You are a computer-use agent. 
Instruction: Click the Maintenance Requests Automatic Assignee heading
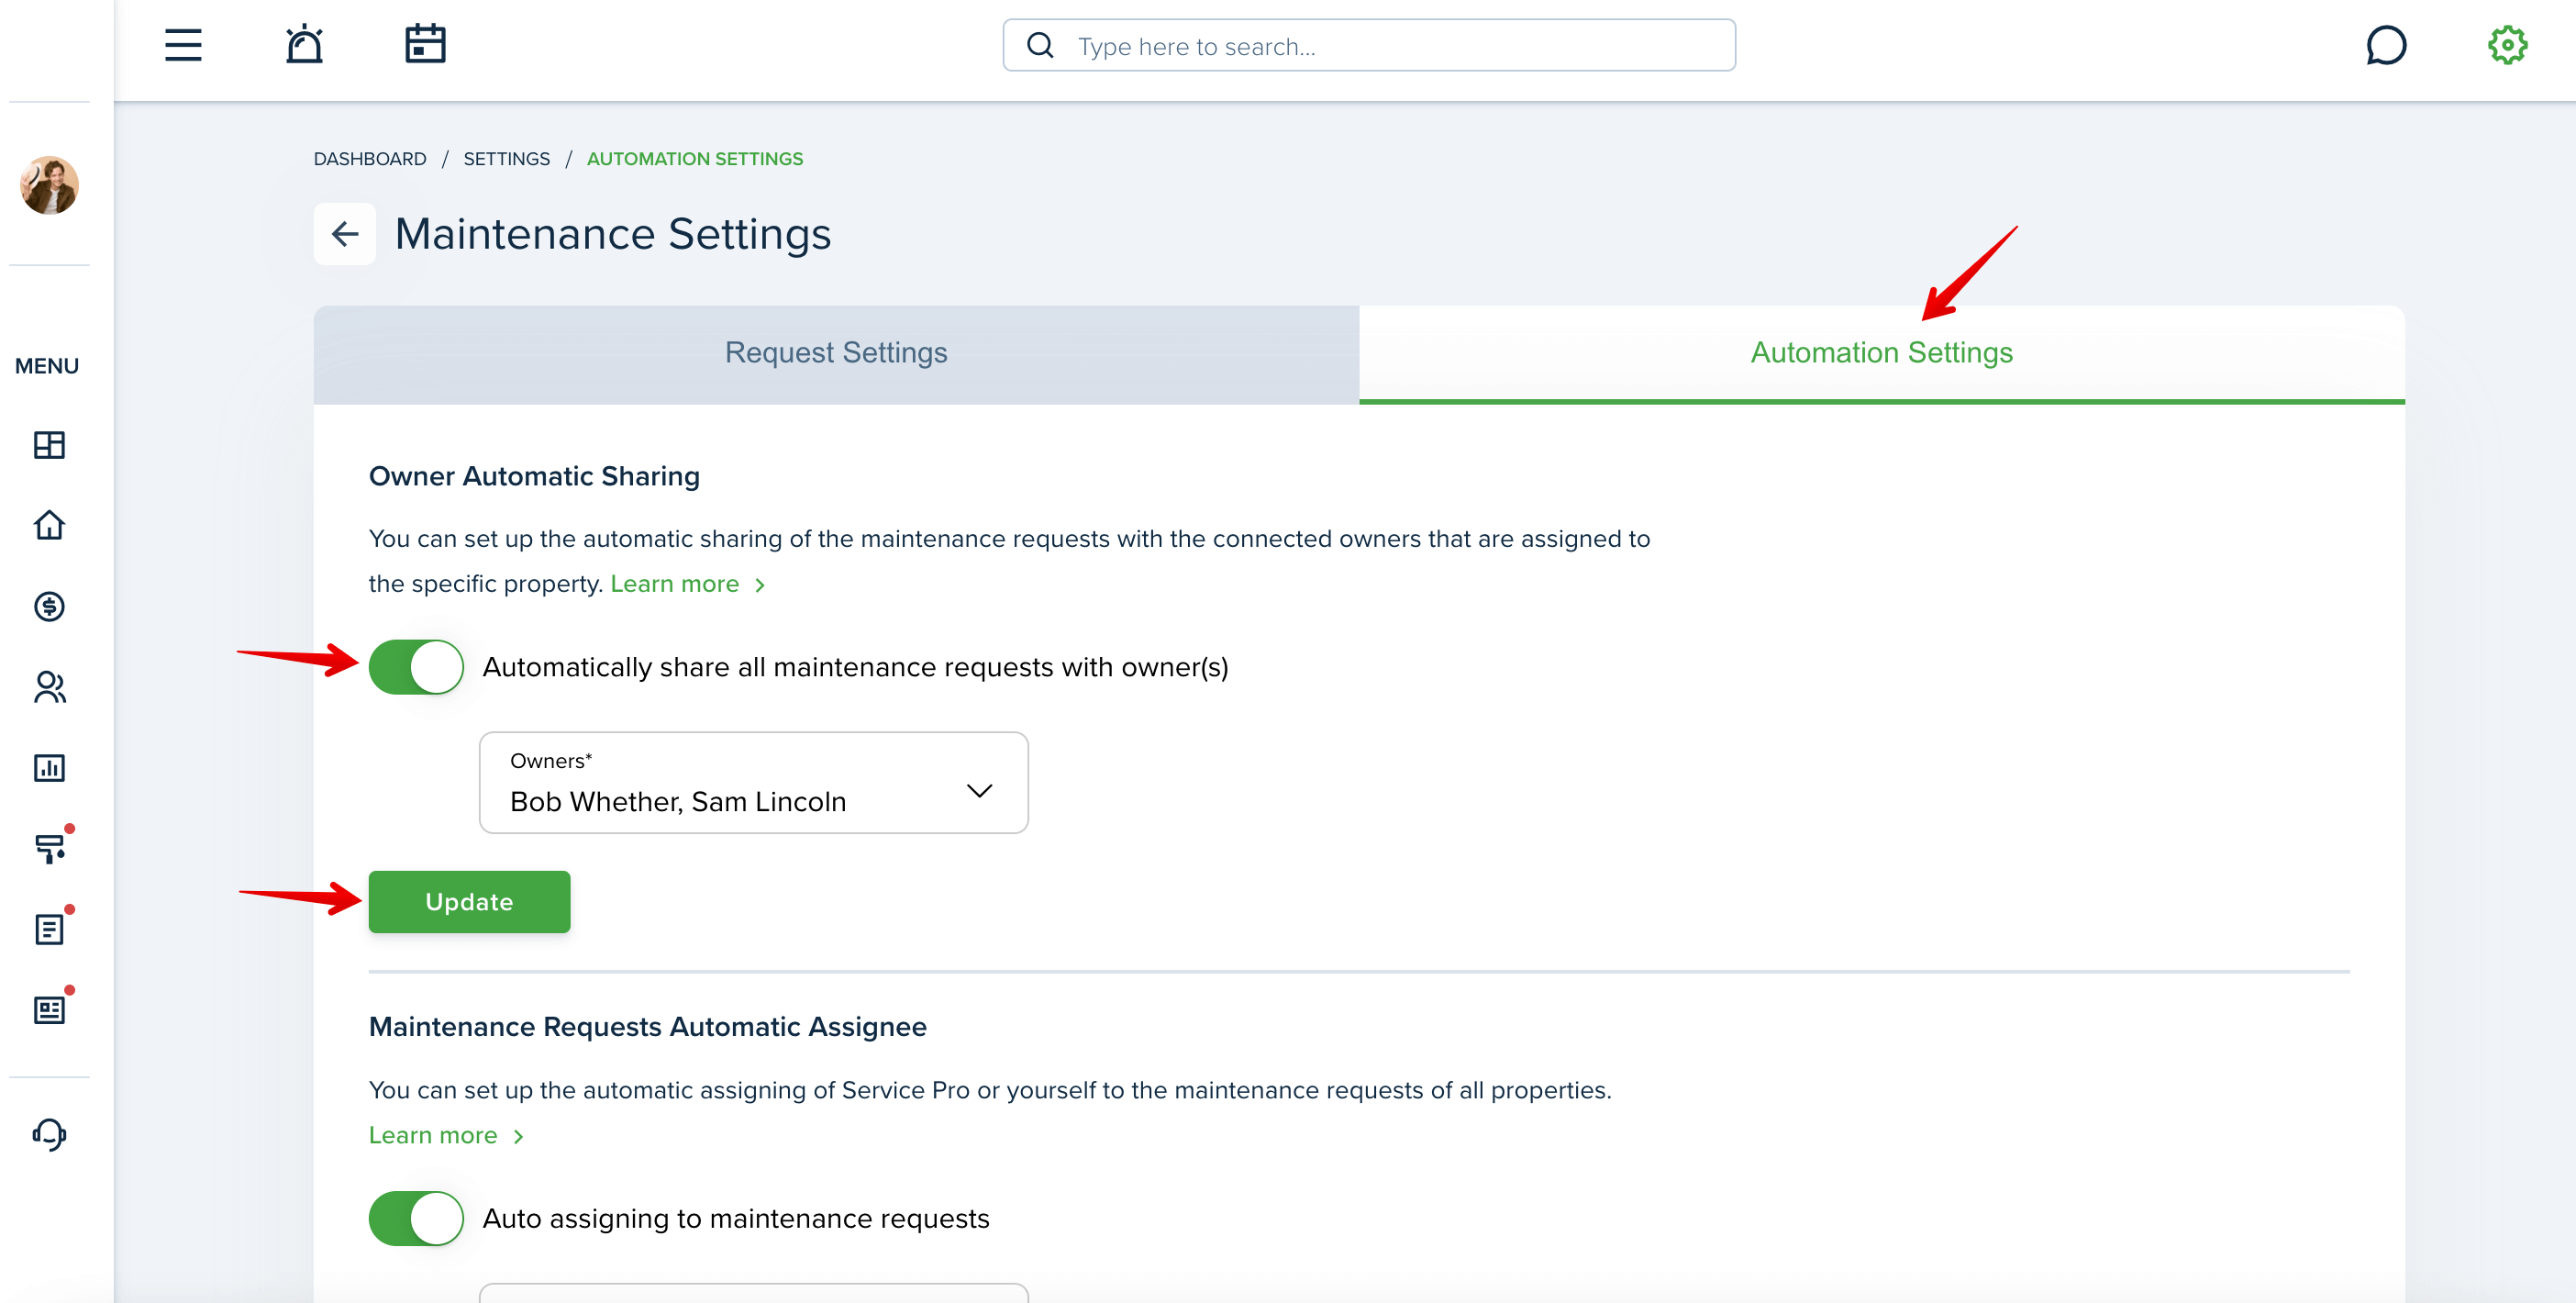[x=647, y=1027]
